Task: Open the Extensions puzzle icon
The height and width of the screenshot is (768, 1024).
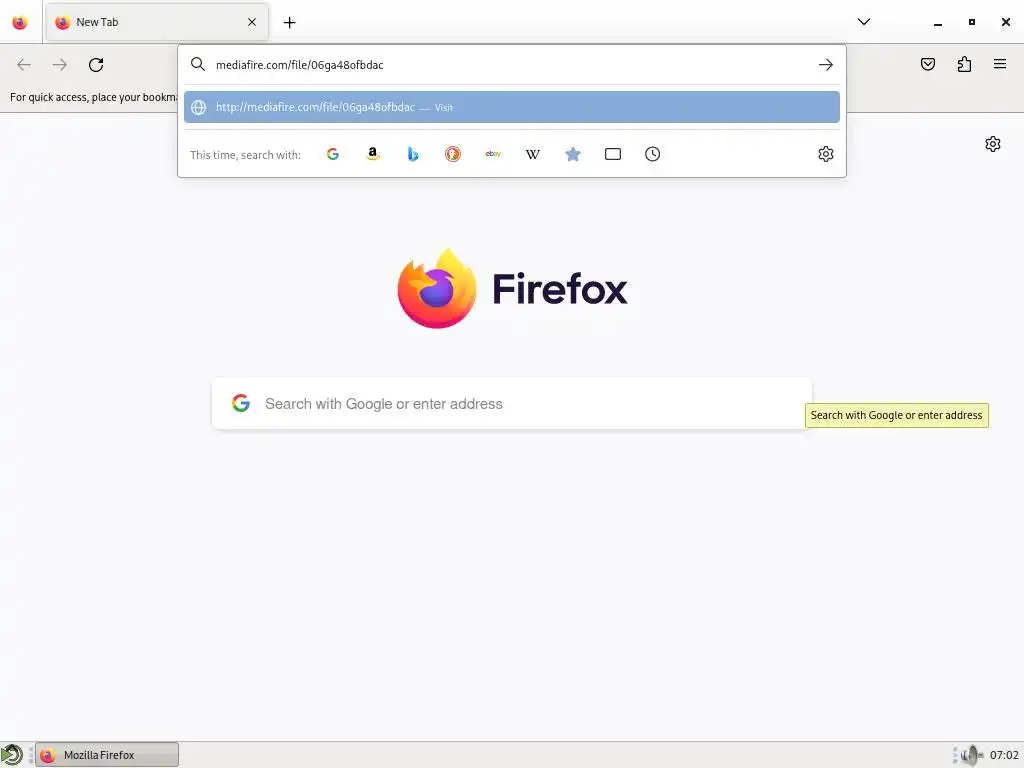Action: 965,64
